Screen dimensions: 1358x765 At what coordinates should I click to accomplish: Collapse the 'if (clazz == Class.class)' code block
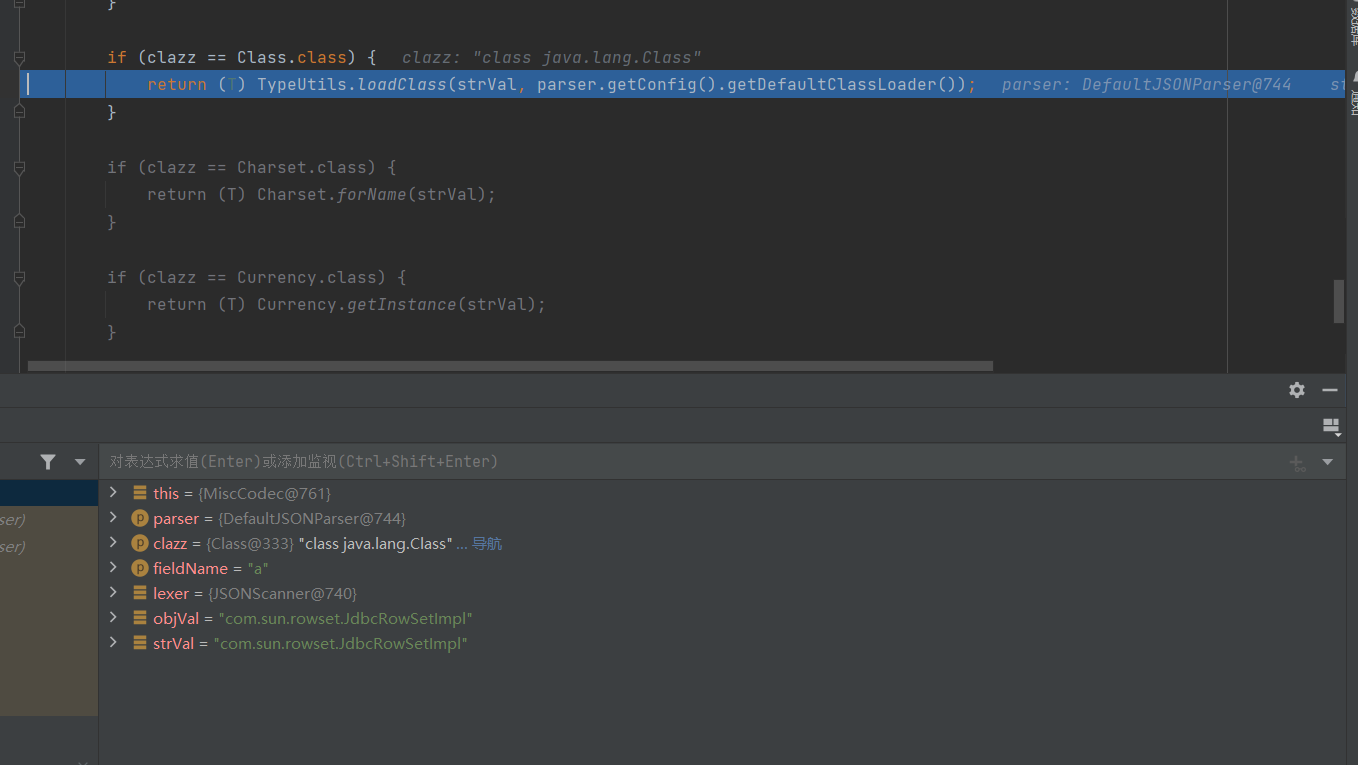coord(19,58)
